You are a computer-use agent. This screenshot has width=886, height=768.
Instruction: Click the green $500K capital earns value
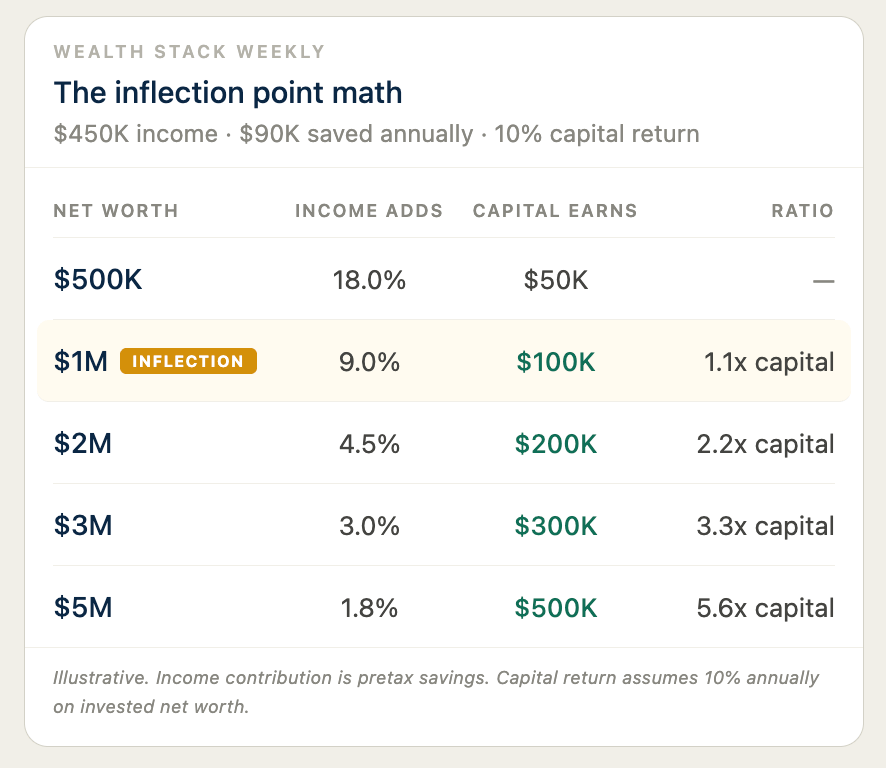(556, 608)
